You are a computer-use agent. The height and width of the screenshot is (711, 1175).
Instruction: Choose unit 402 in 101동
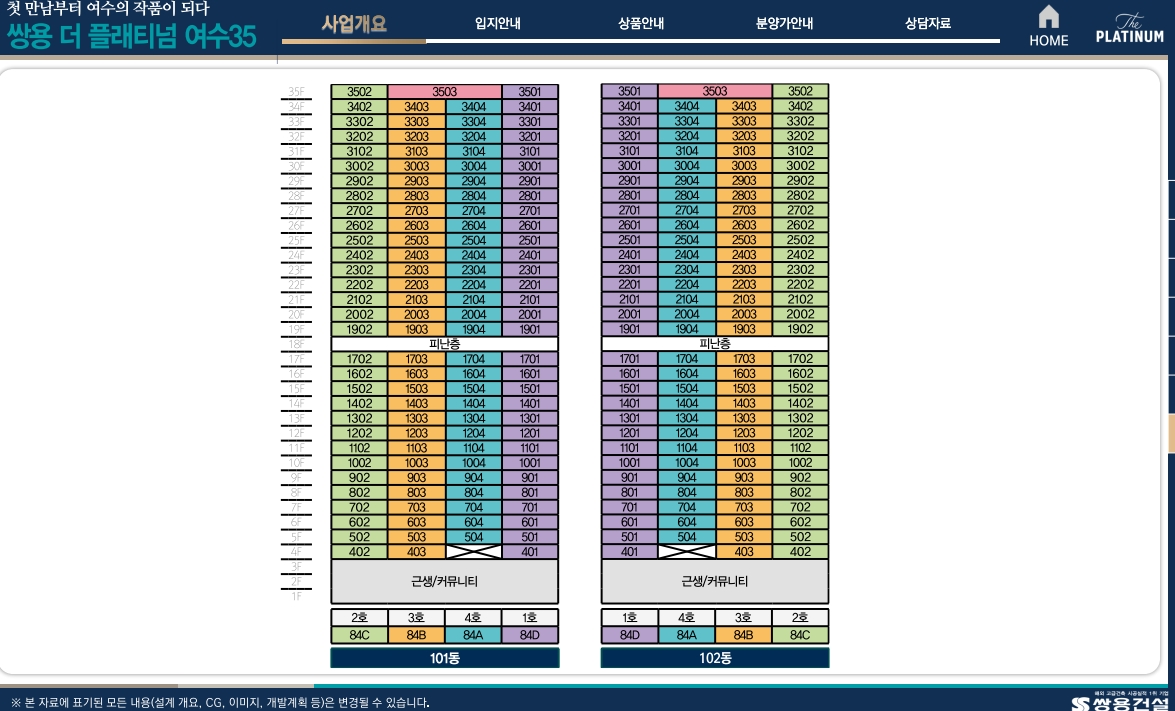(360, 551)
